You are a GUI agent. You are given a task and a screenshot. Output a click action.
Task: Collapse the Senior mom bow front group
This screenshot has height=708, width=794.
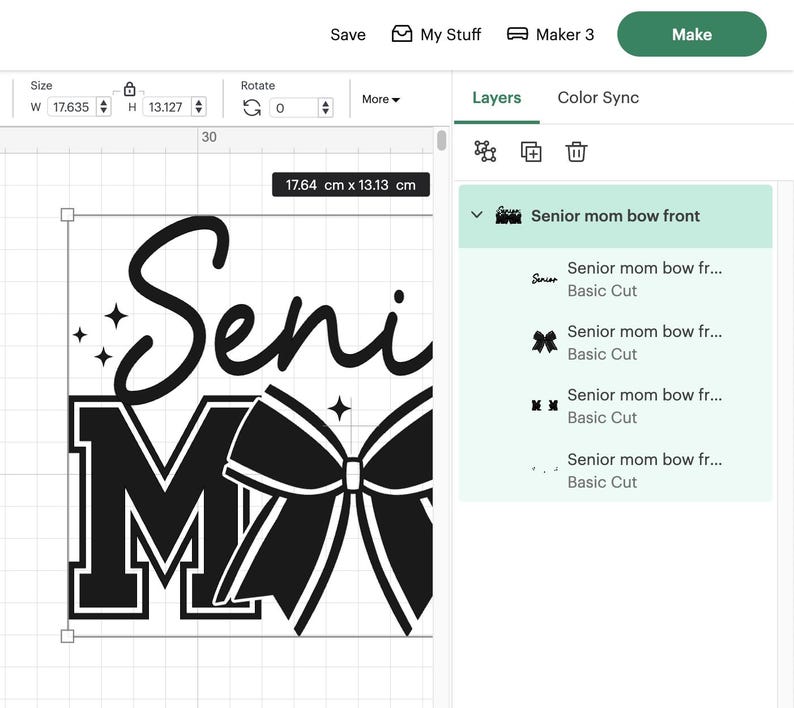point(477,215)
